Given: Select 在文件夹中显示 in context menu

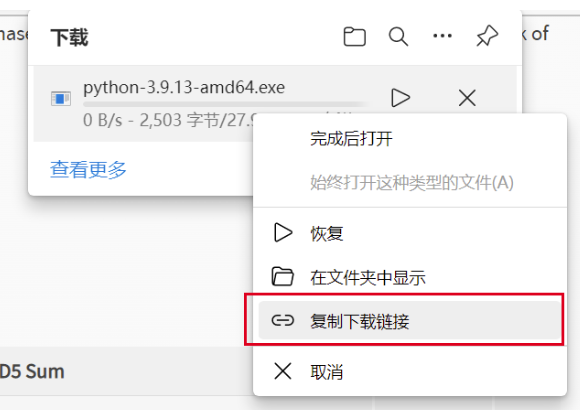Looking at the screenshot, I should point(410,278).
